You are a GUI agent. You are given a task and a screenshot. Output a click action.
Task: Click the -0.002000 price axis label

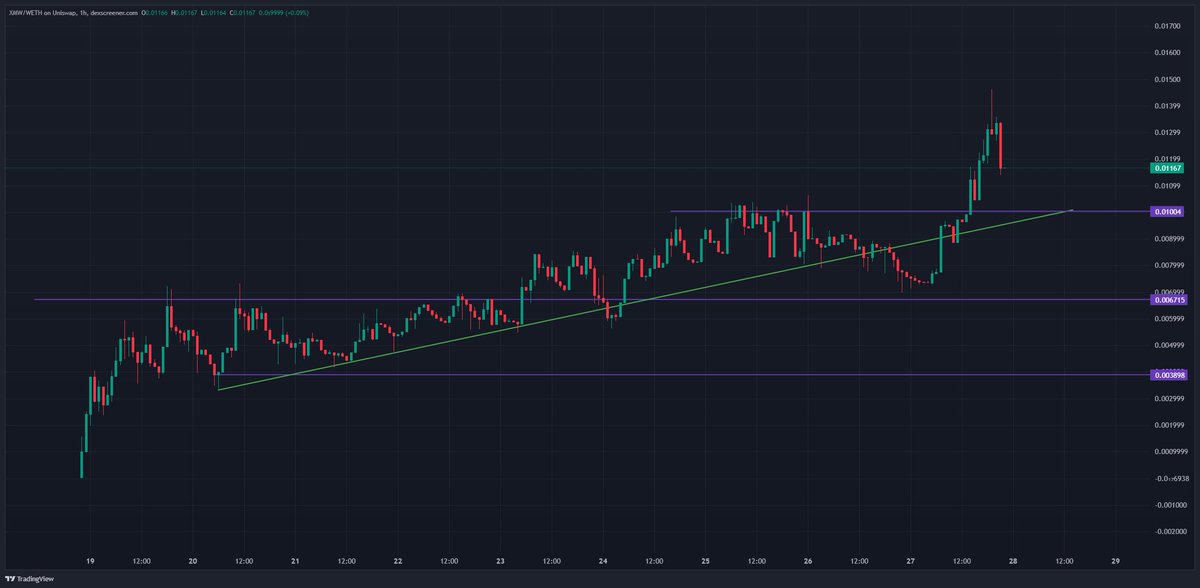tap(1169, 532)
